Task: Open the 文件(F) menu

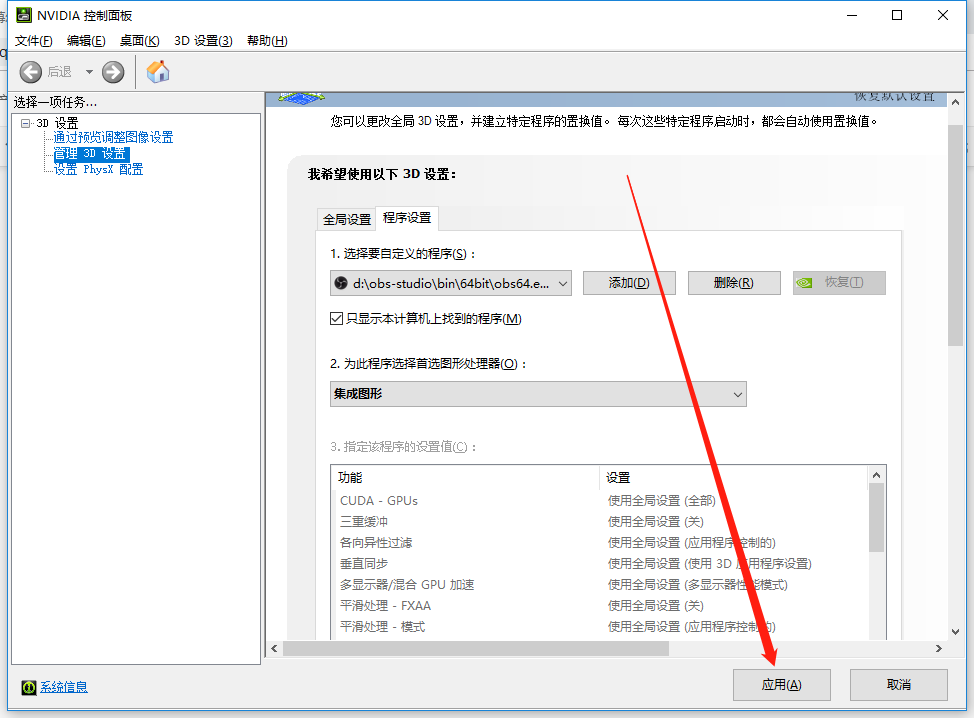Action: tap(34, 41)
